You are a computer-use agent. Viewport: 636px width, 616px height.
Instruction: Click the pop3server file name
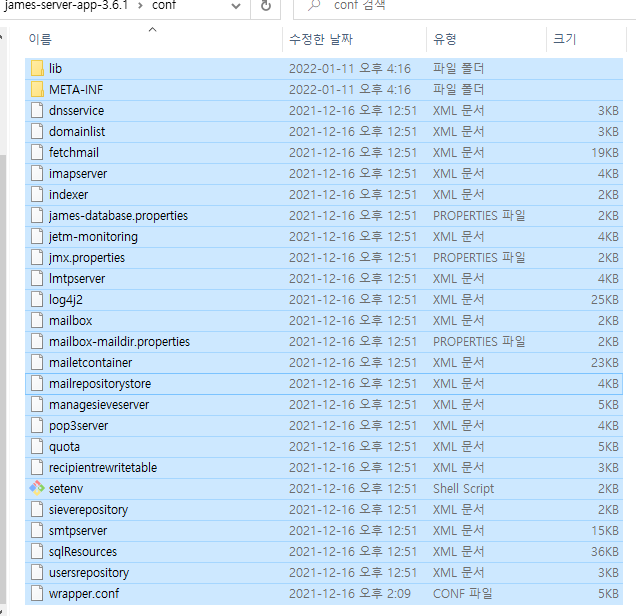coord(78,426)
